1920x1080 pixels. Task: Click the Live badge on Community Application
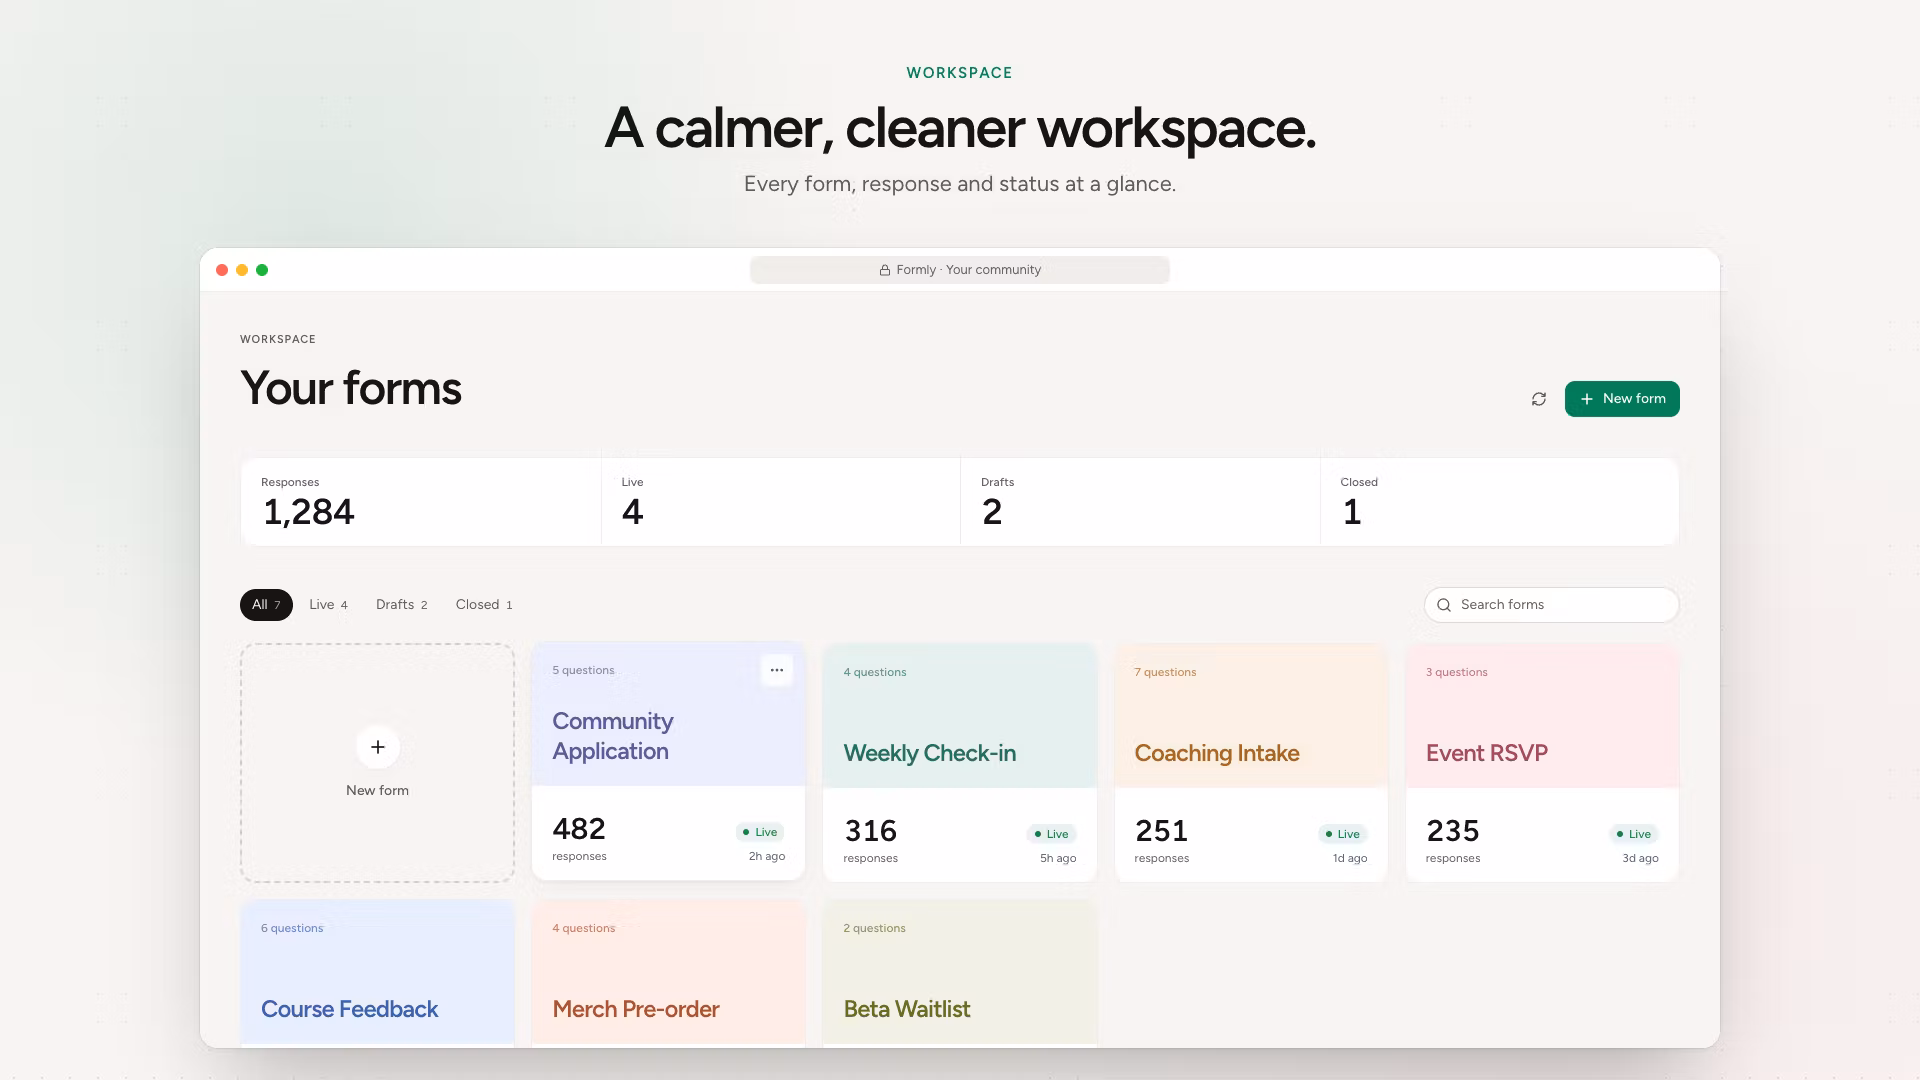760,832
